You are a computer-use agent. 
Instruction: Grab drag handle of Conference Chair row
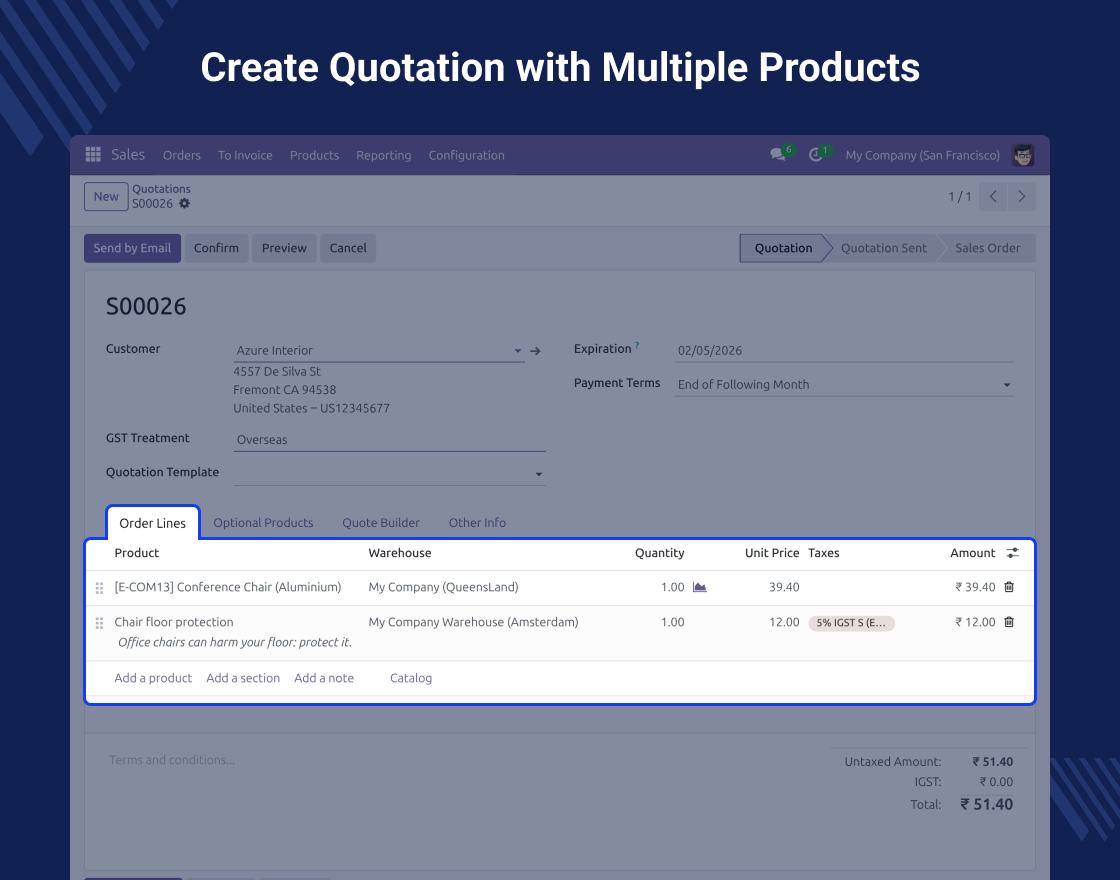tap(99, 588)
